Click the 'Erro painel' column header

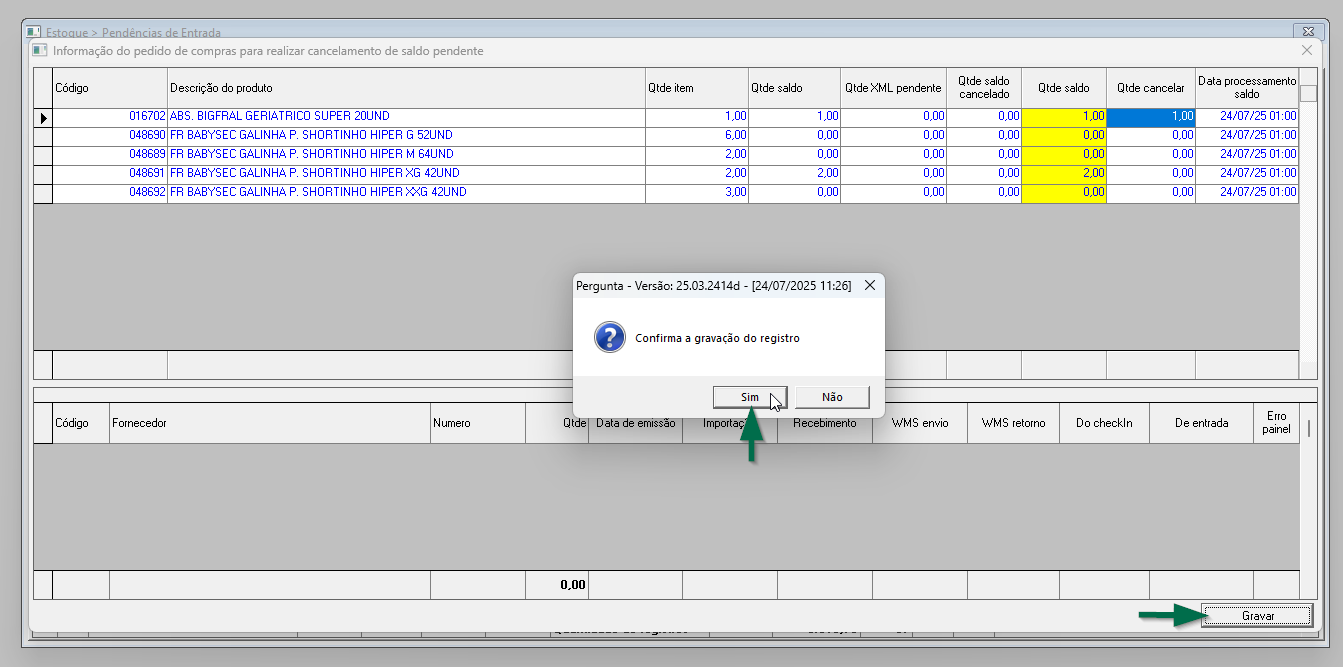(1276, 423)
